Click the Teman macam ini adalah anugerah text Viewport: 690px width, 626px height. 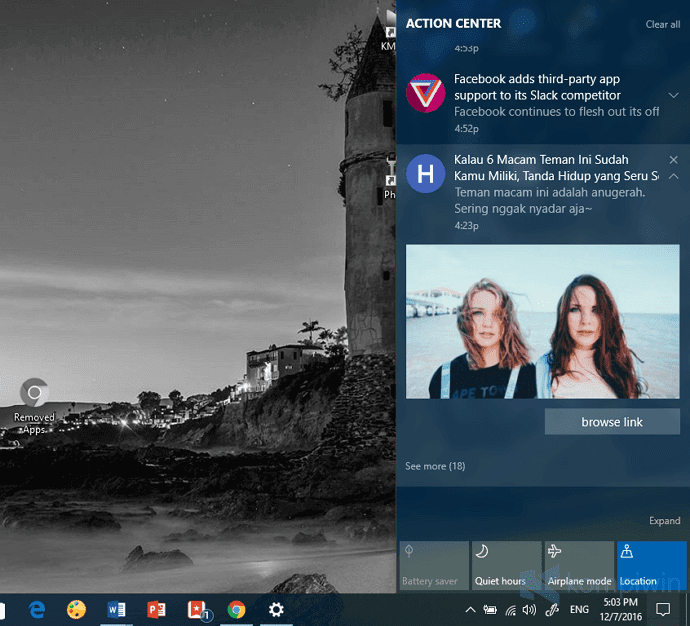pyautogui.click(x=550, y=192)
